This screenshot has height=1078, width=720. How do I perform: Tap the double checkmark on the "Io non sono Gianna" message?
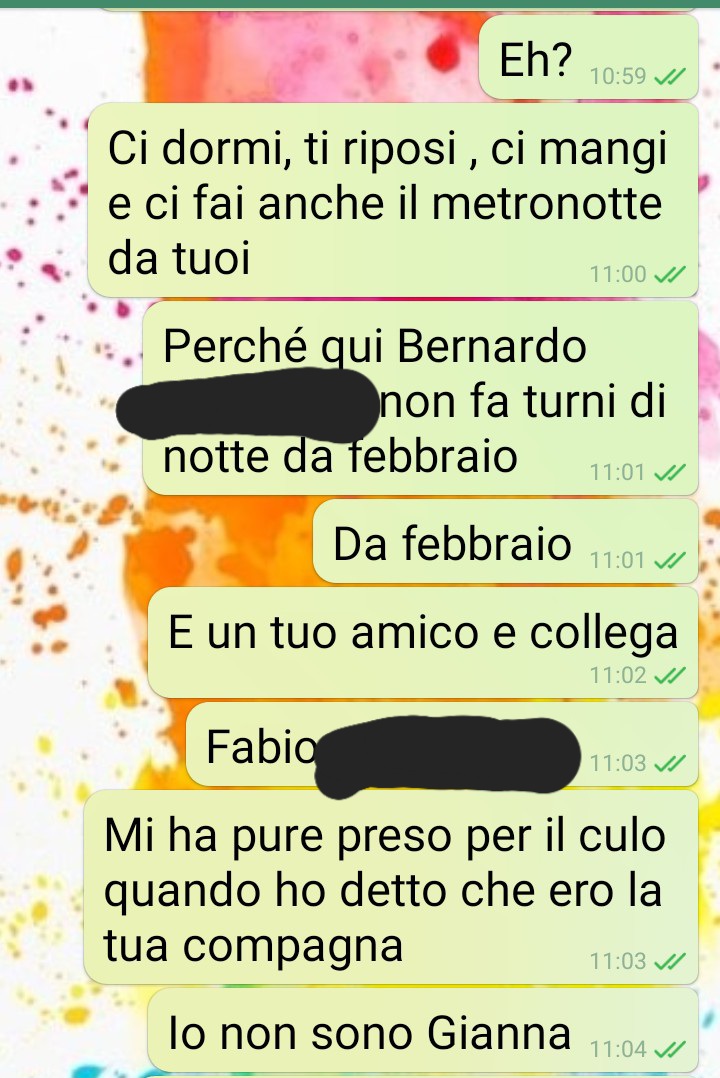pos(669,1050)
